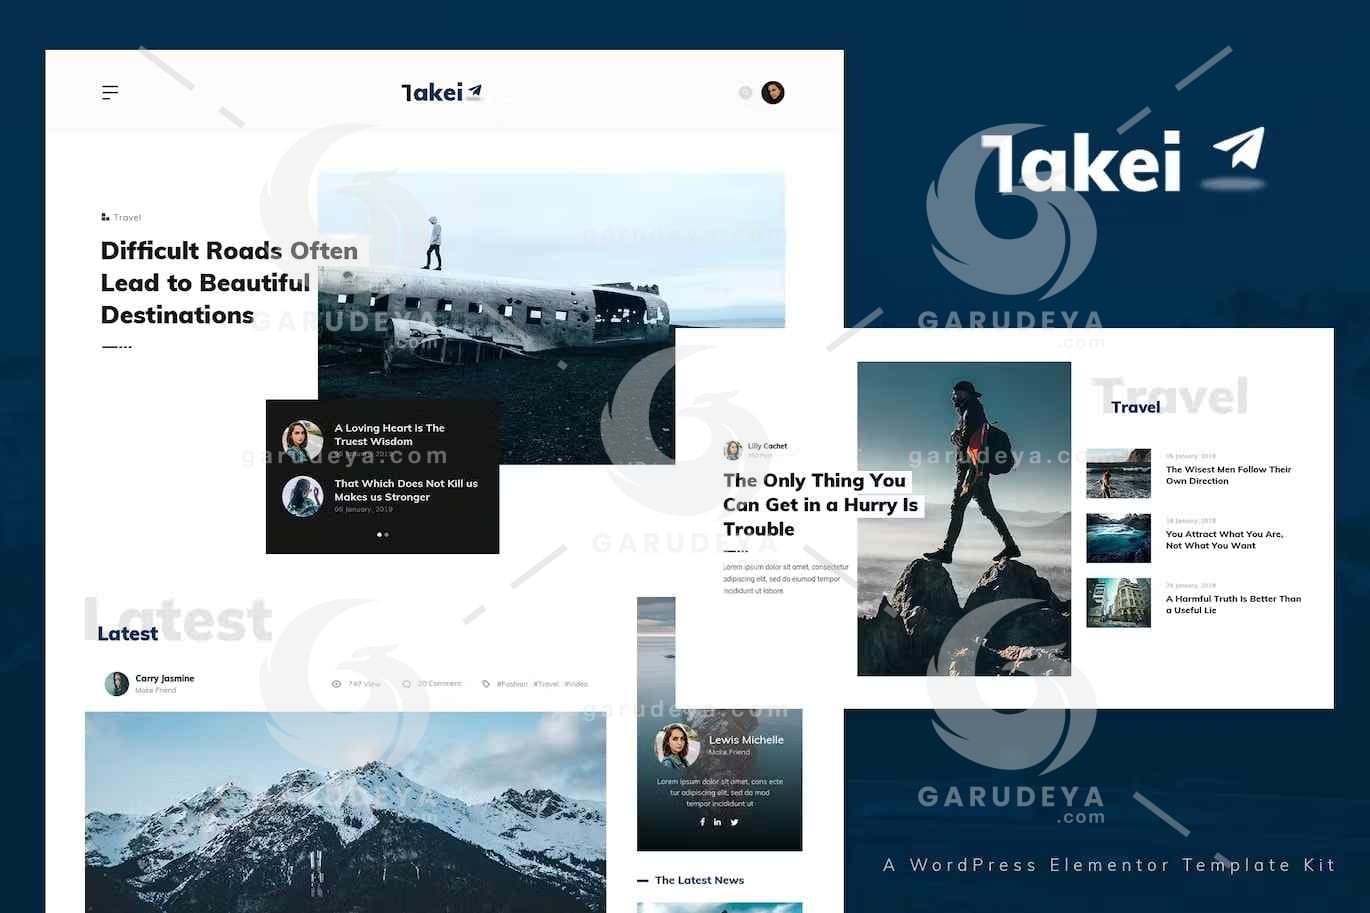
Task: Open the Lewis Michelle author name
Action: click(x=746, y=740)
